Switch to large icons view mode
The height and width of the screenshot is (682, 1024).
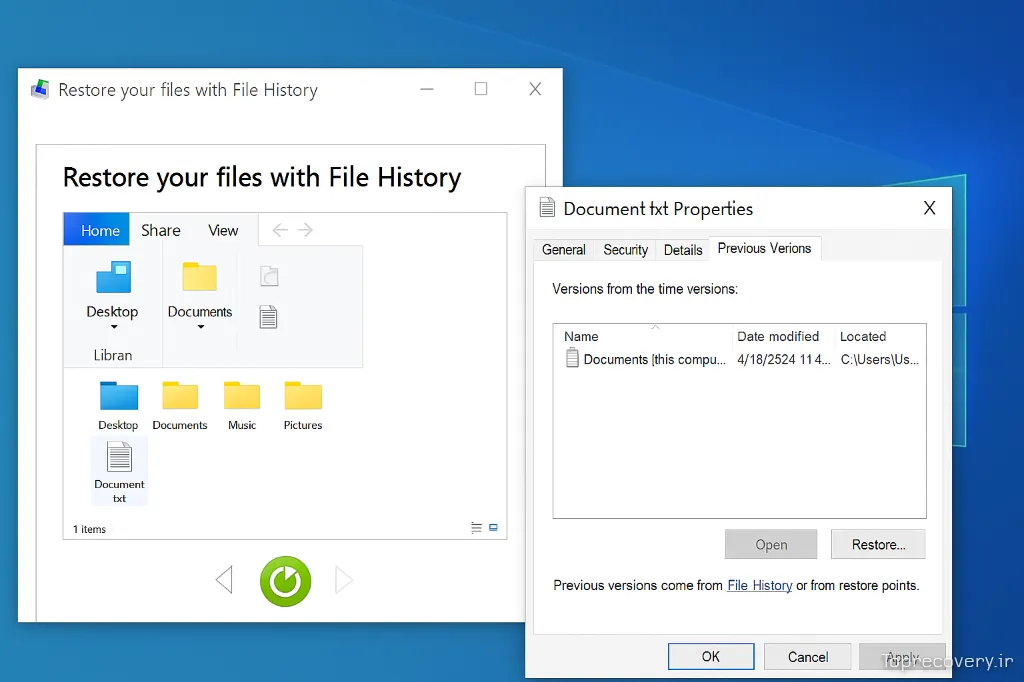pyautogui.click(x=493, y=527)
